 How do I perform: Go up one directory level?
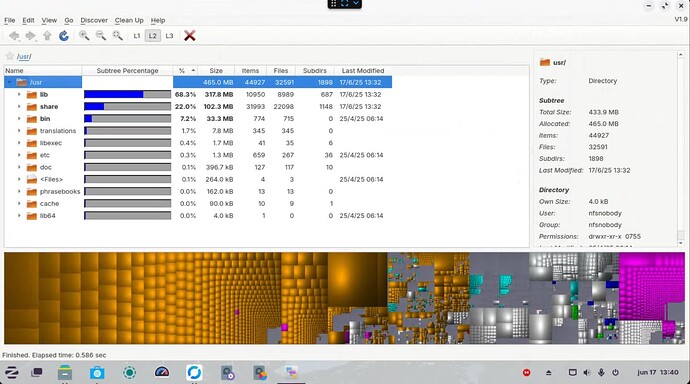click(47, 36)
